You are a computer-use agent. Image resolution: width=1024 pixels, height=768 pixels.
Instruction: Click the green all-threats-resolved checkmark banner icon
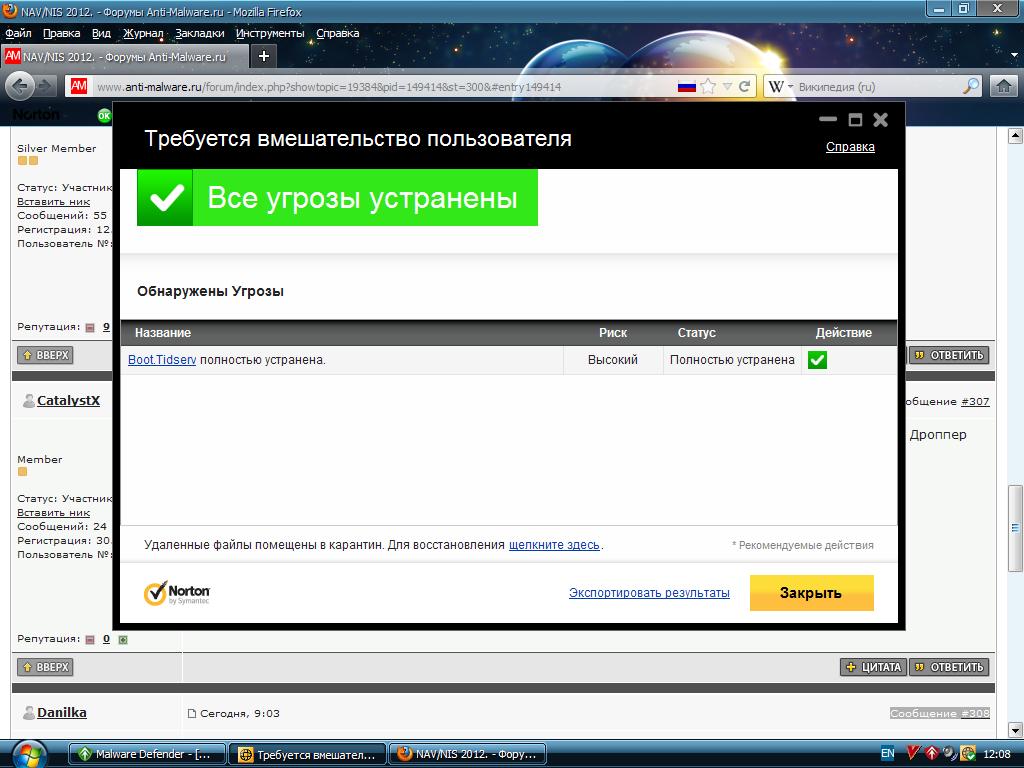(165, 197)
